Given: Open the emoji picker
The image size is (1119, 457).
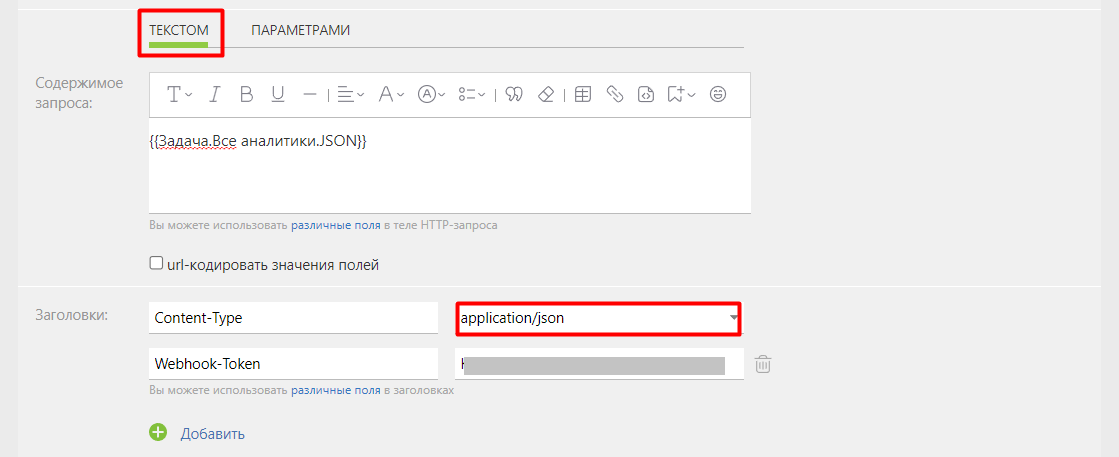Looking at the screenshot, I should tap(718, 94).
